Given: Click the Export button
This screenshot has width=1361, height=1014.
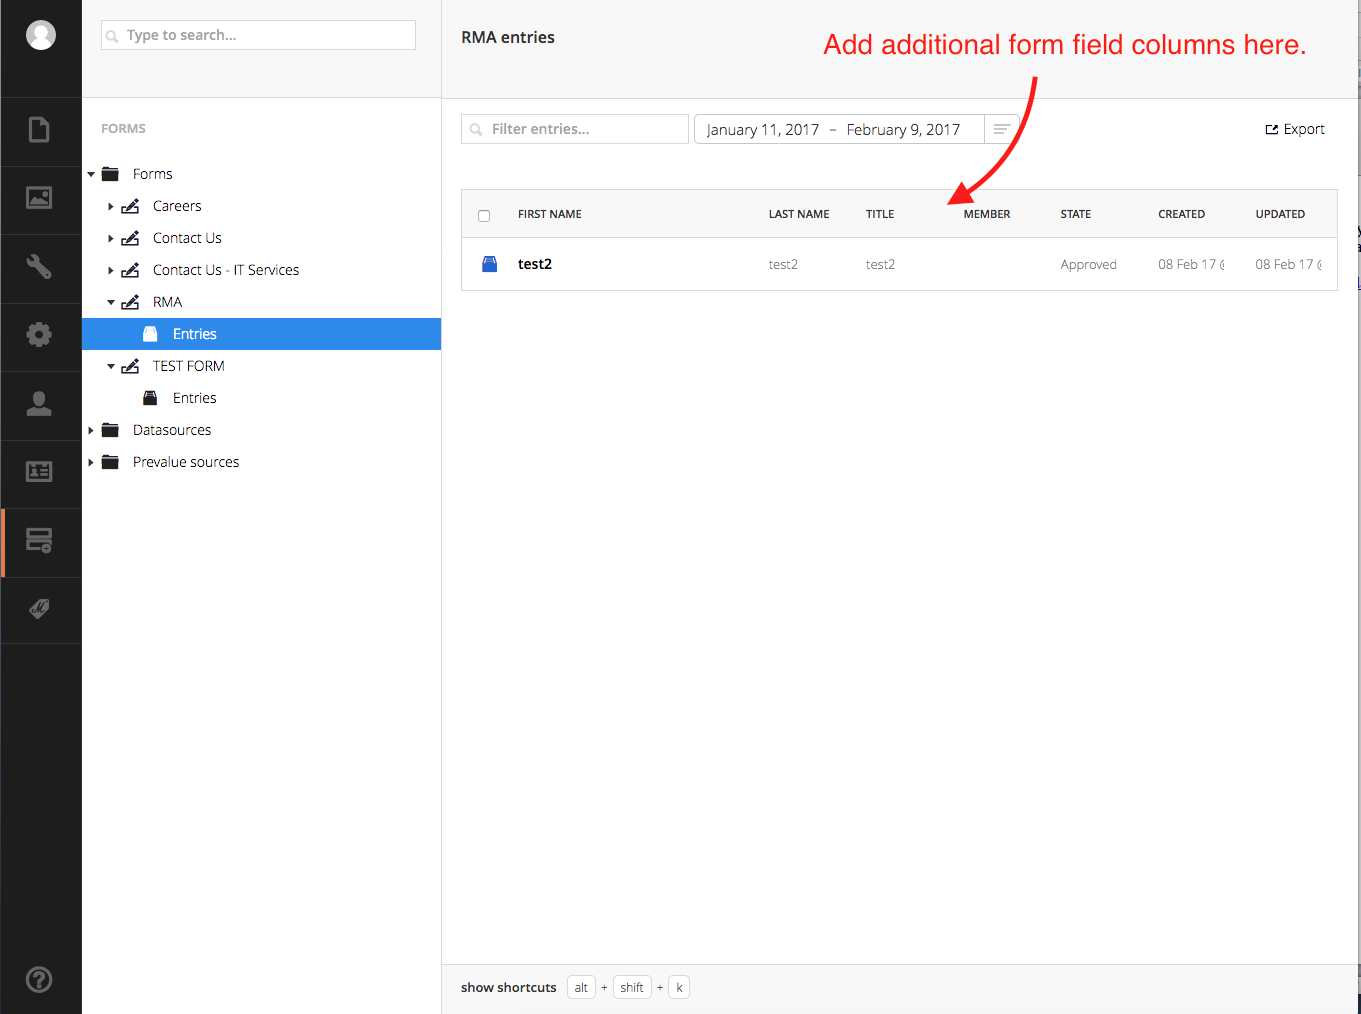Looking at the screenshot, I should pos(1295,129).
